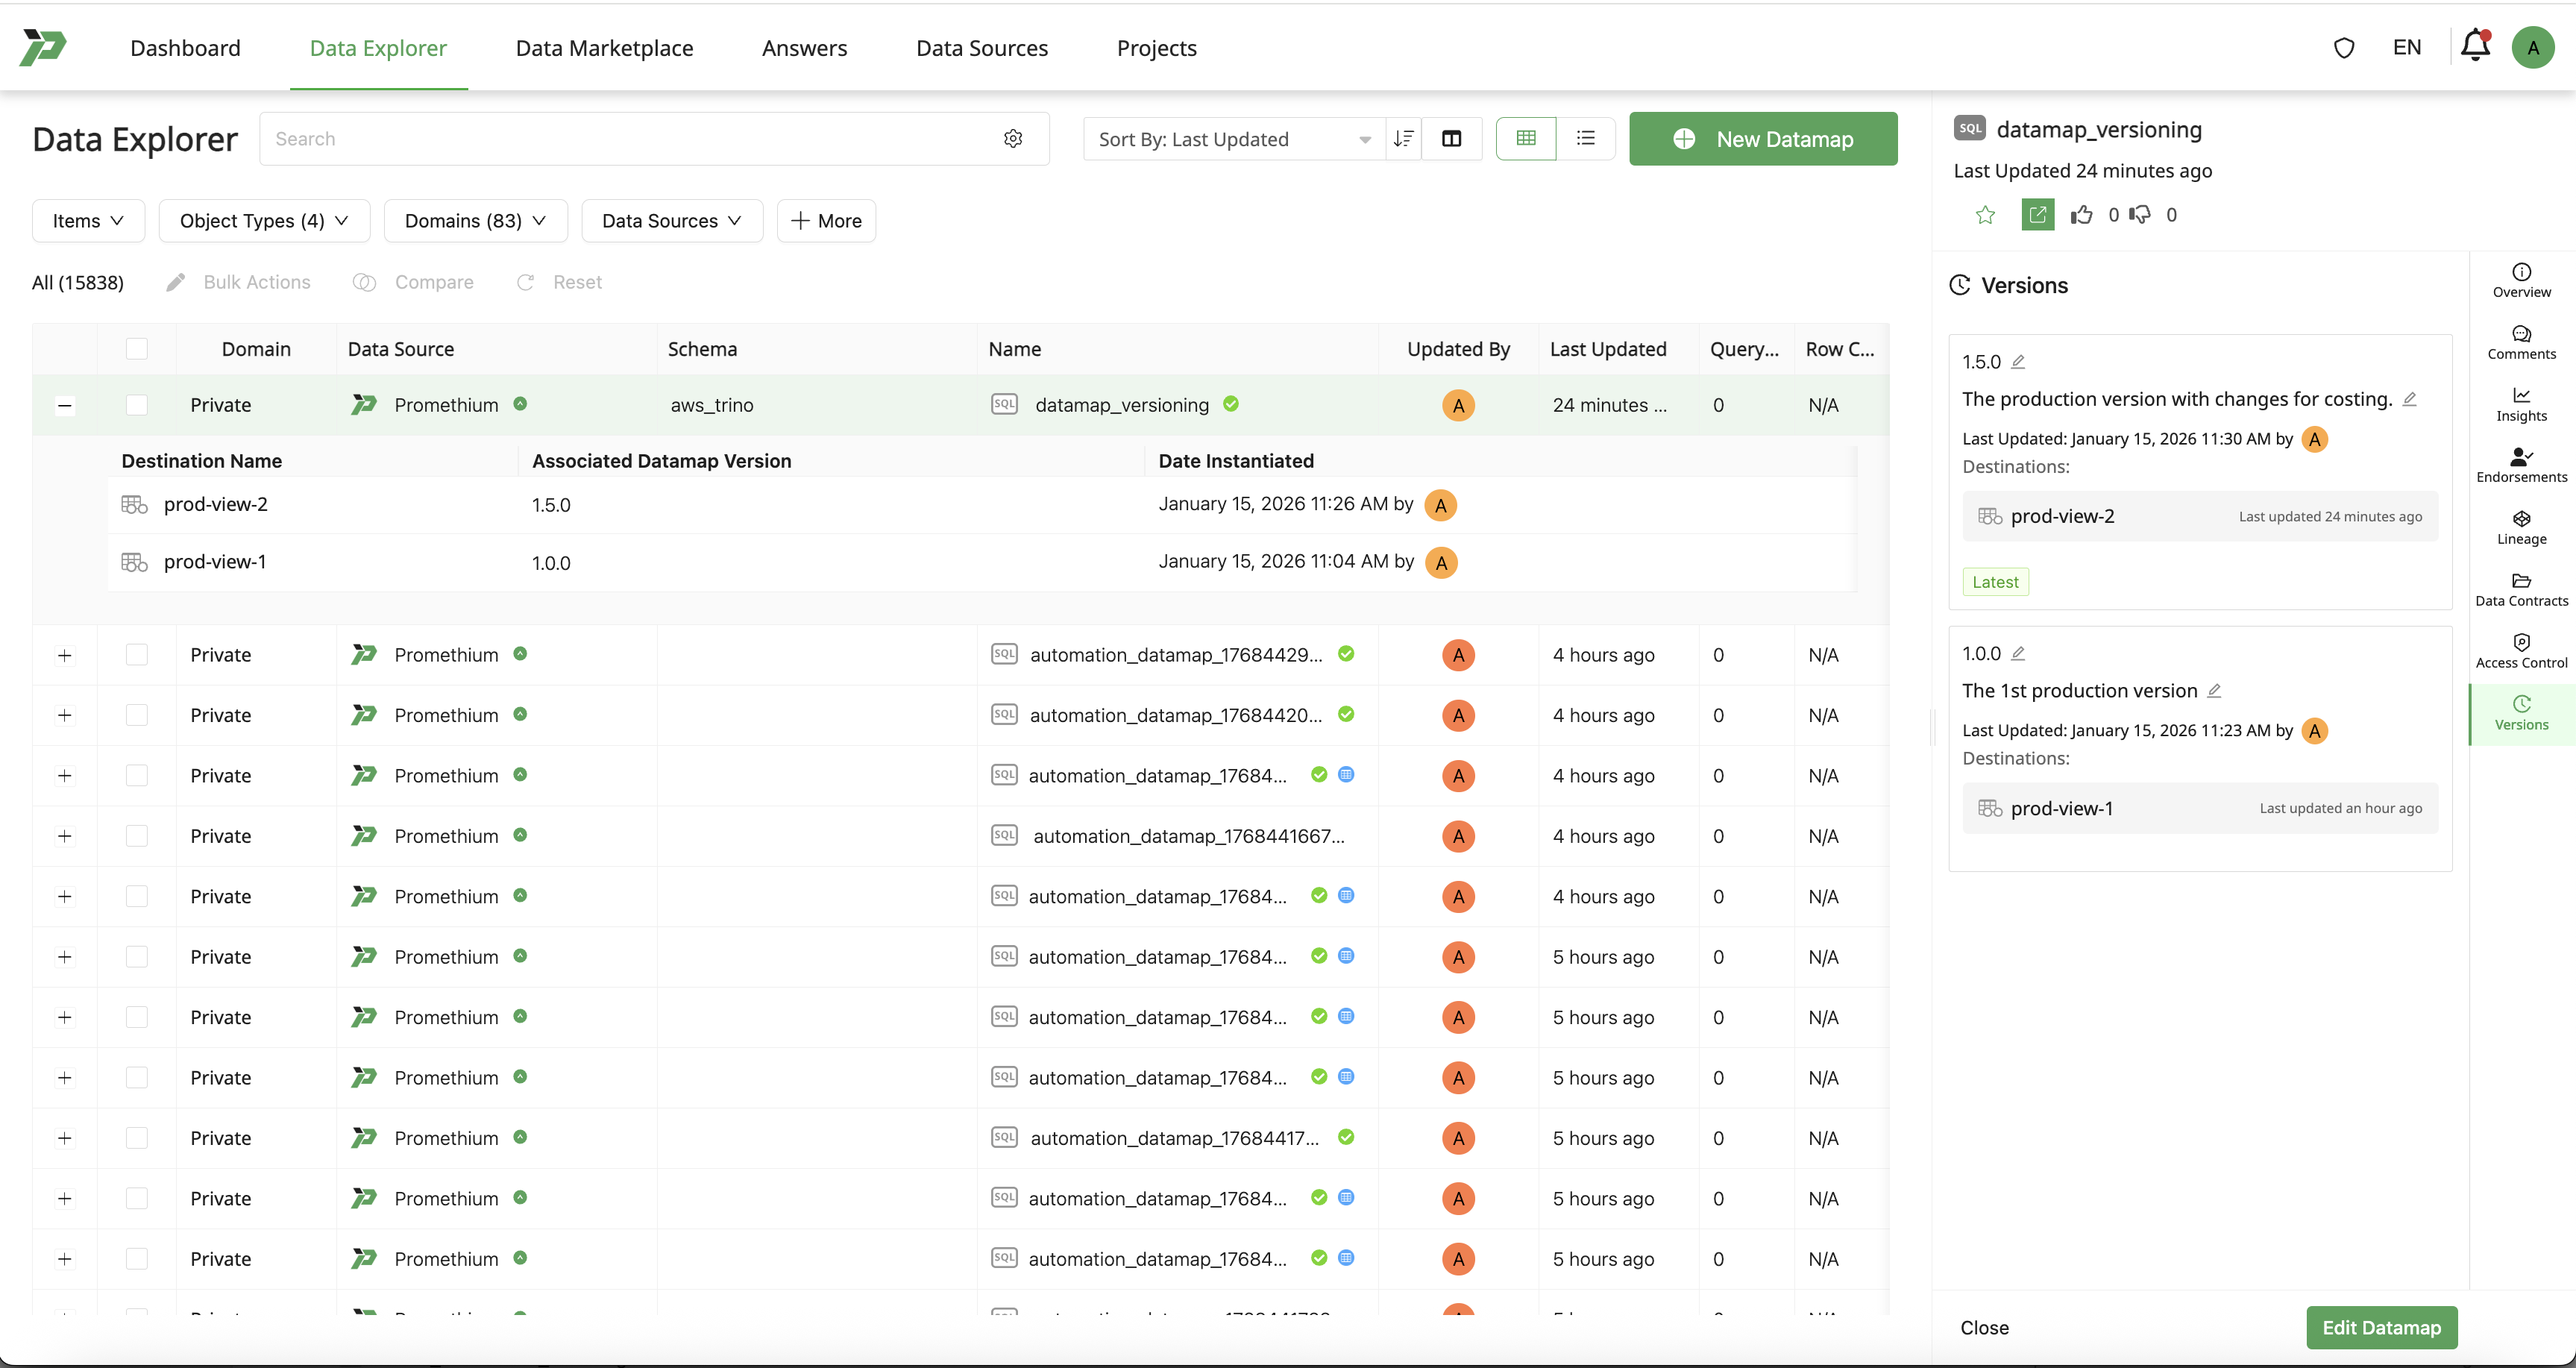Open the prod-view-2 destination link

pos(2064,516)
